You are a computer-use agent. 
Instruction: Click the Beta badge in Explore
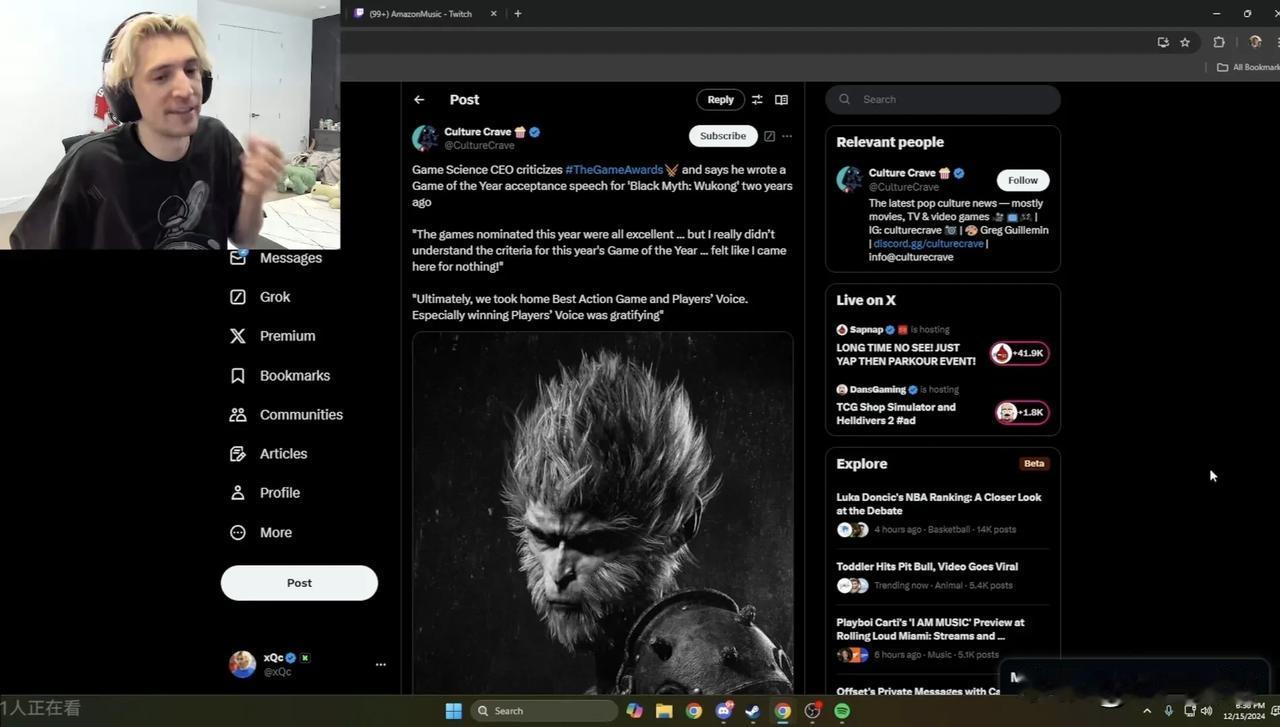pyautogui.click(x=1034, y=463)
